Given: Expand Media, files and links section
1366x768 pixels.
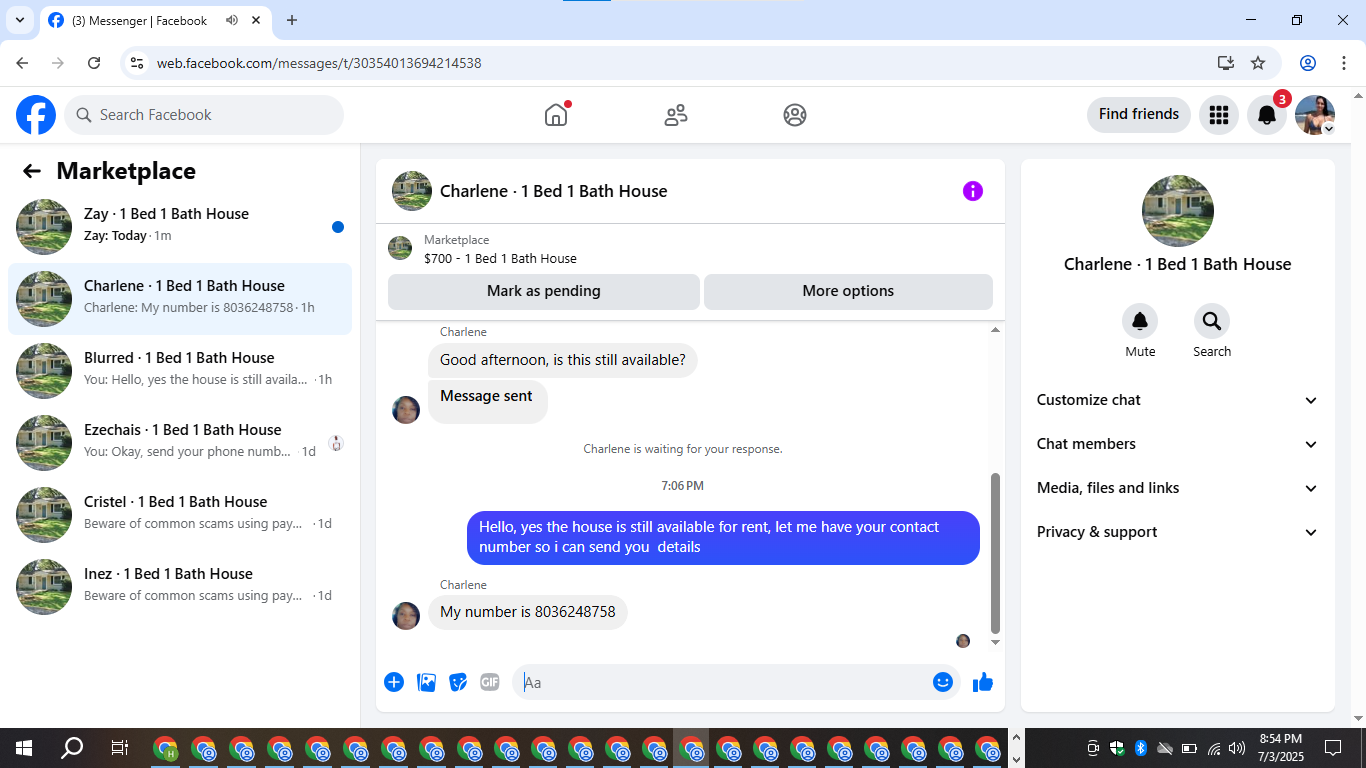Looking at the screenshot, I should 1178,488.
